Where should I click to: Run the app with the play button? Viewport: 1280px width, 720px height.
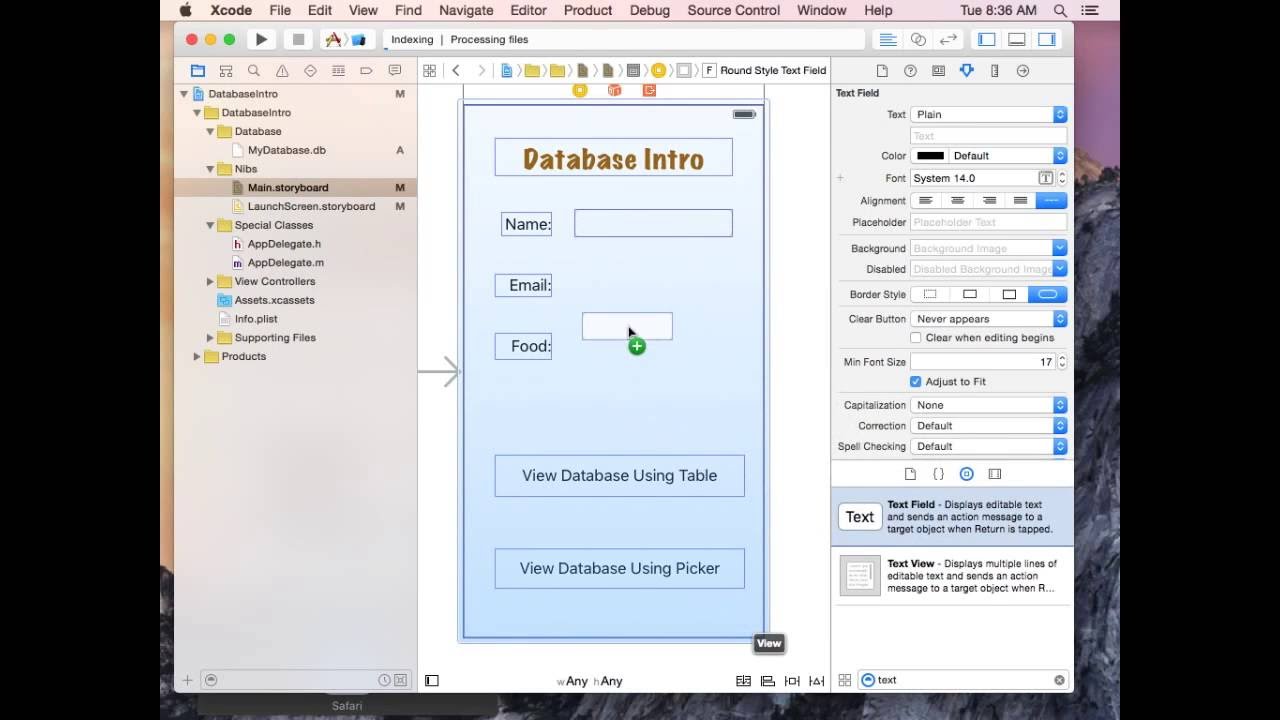tap(261, 39)
